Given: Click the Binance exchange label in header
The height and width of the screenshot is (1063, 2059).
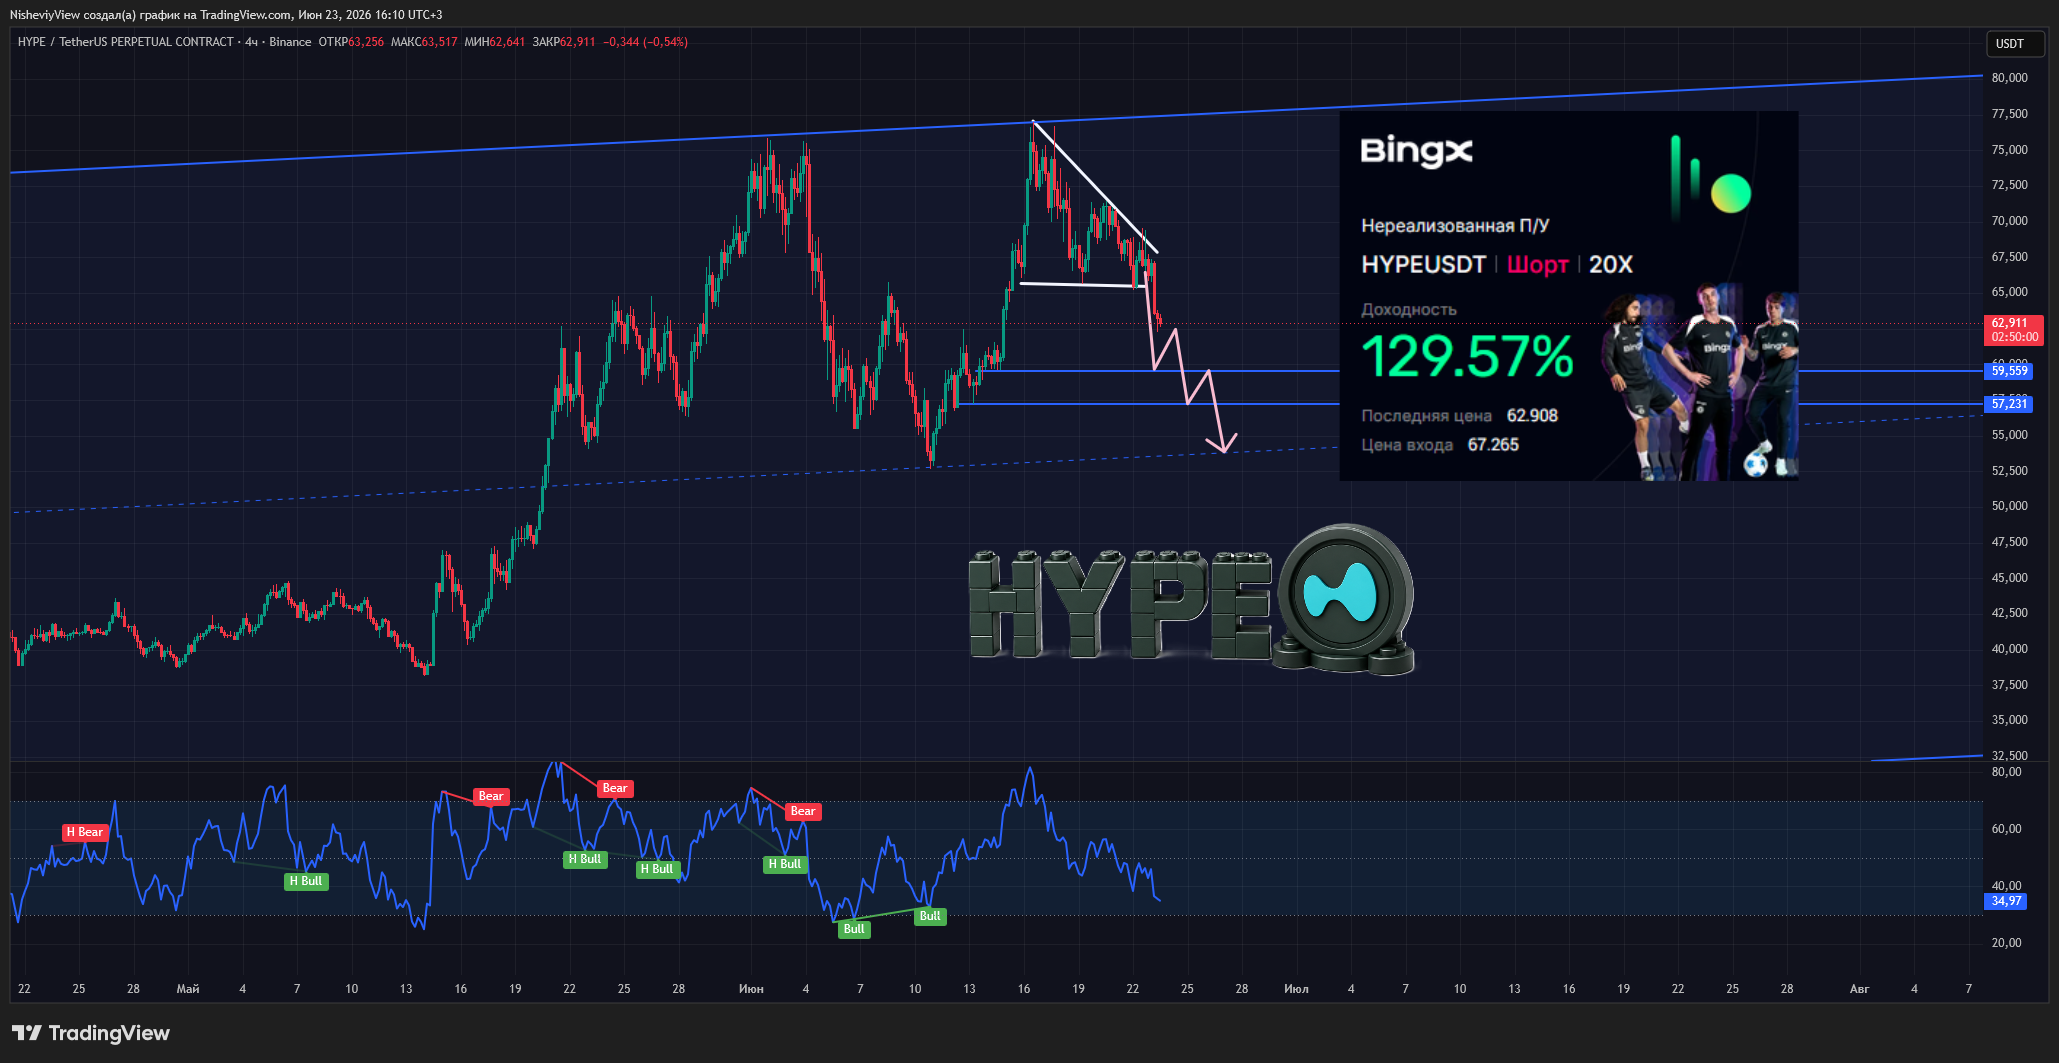Looking at the screenshot, I should click(290, 42).
